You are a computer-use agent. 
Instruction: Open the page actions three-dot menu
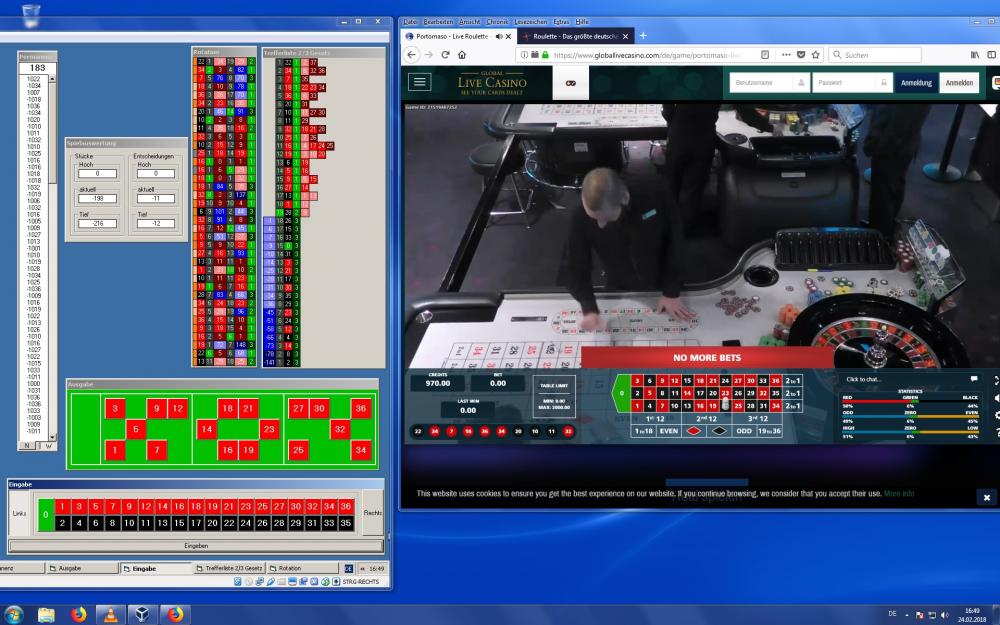click(x=784, y=55)
